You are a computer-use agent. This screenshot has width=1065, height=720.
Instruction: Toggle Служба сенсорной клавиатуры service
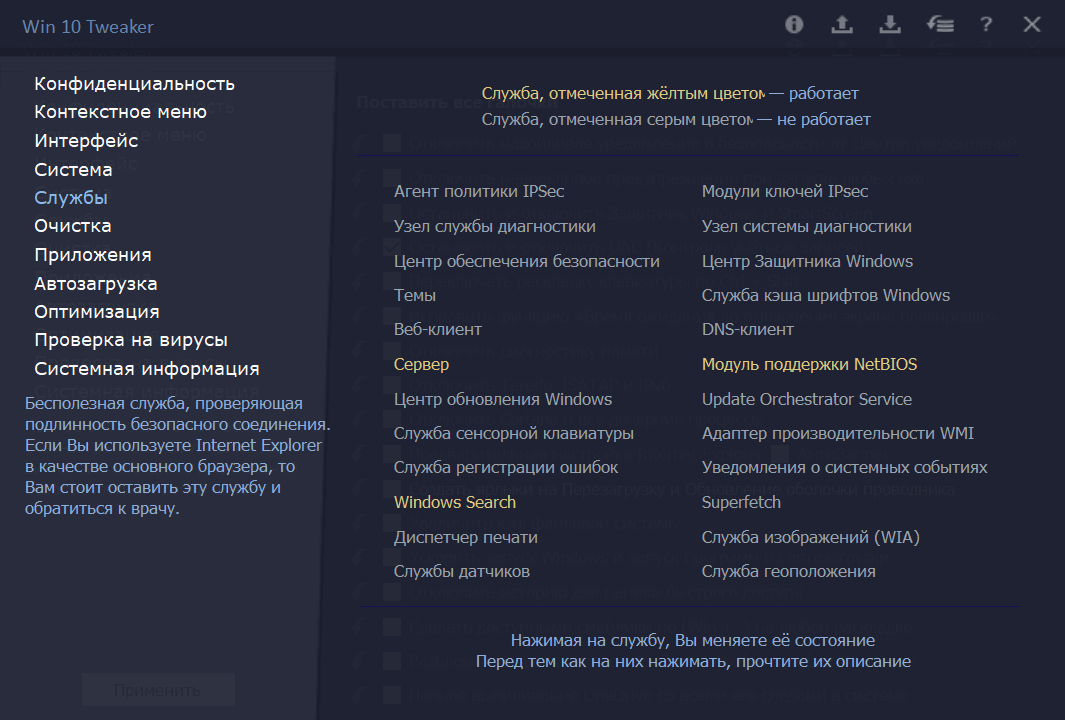[513, 433]
